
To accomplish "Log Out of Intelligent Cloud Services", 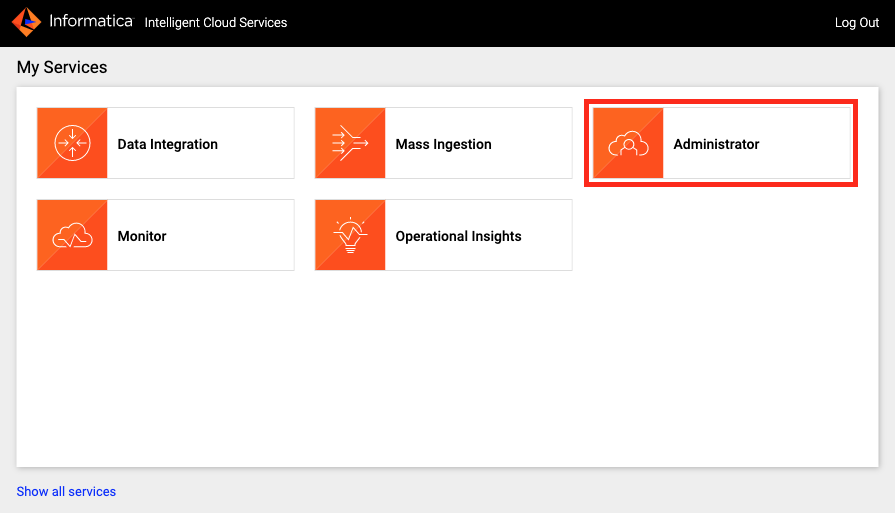I will pyautogui.click(x=856, y=23).
